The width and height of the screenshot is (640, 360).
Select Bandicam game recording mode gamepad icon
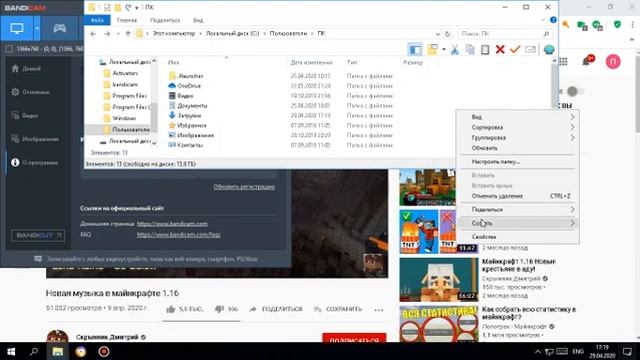(x=60, y=29)
